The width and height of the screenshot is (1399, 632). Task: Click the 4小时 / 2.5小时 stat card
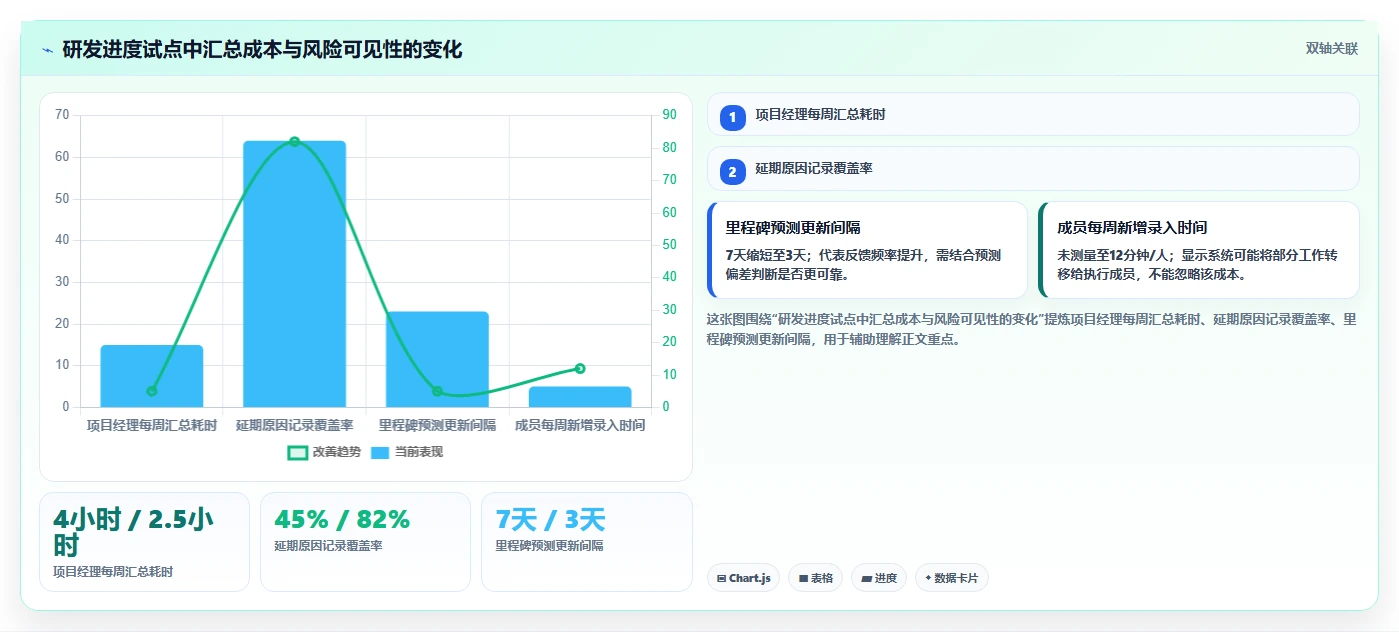(144, 542)
